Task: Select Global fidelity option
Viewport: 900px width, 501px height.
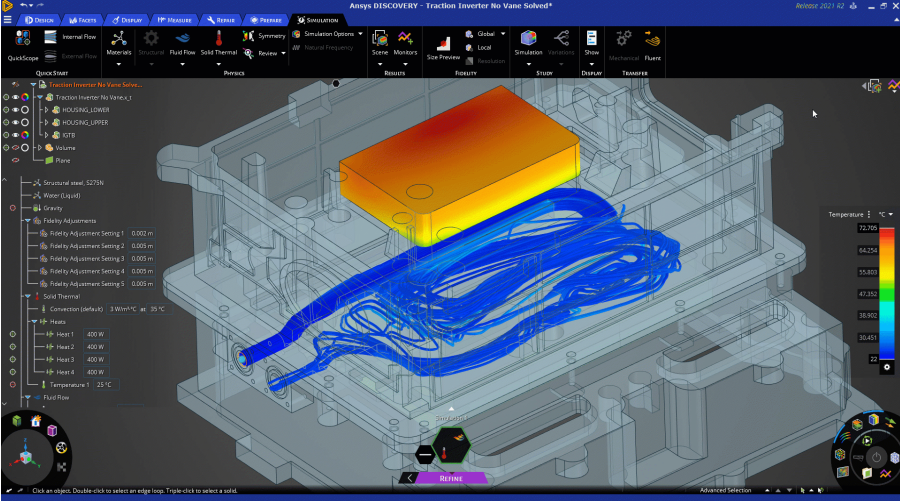Action: point(480,34)
